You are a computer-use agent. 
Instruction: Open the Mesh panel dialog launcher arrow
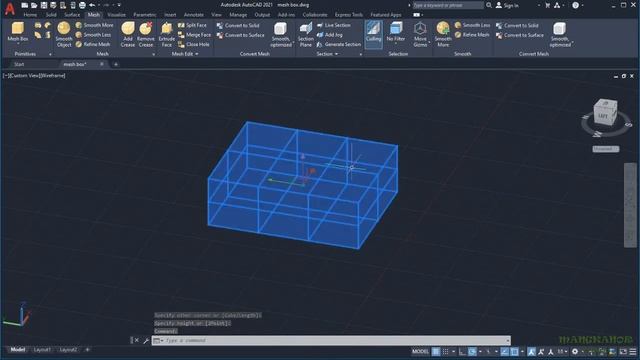[x=153, y=54]
